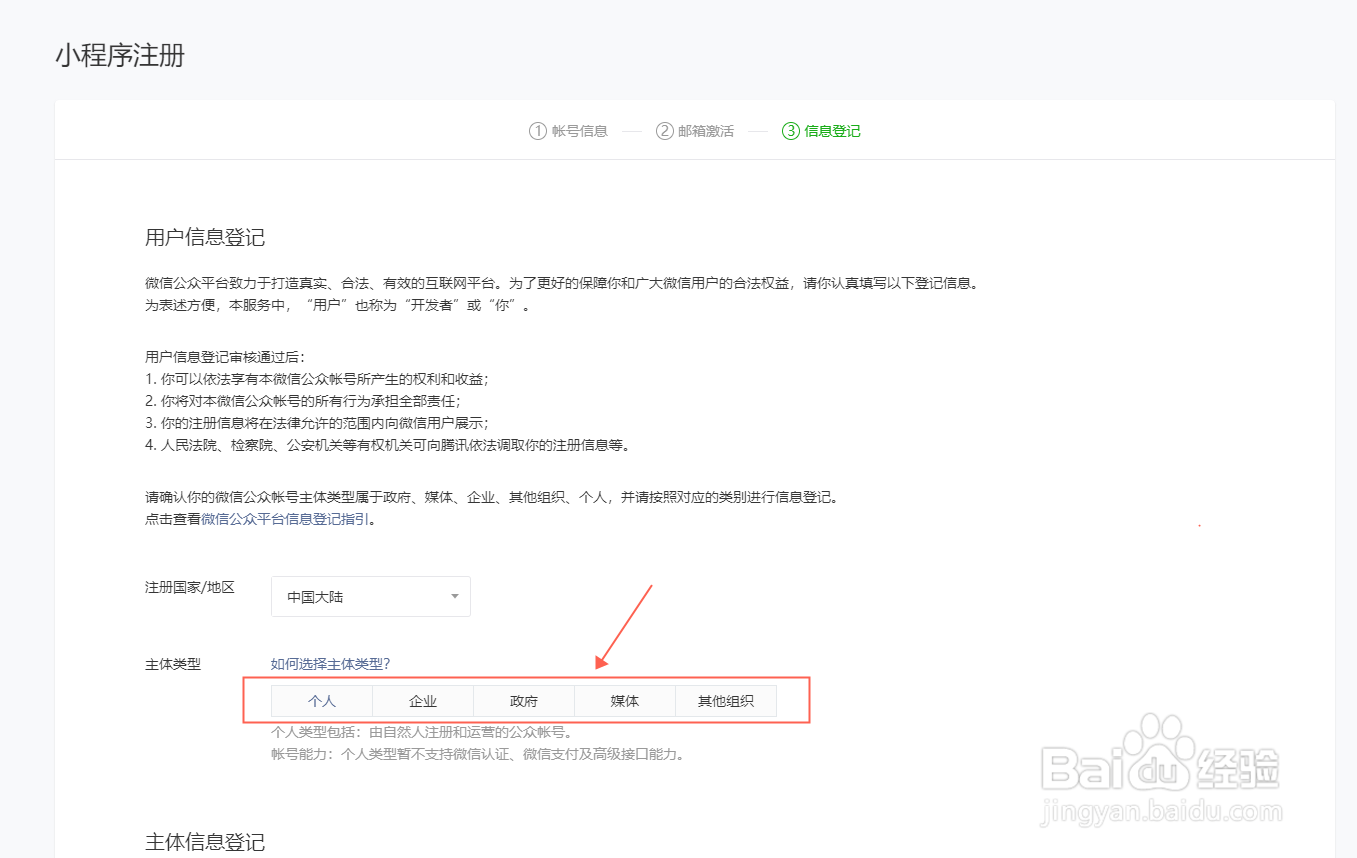The image size is (1357, 858).
Task: Open the 注册国家/地区 dropdown showing 中国大陆
Action: (x=371, y=597)
